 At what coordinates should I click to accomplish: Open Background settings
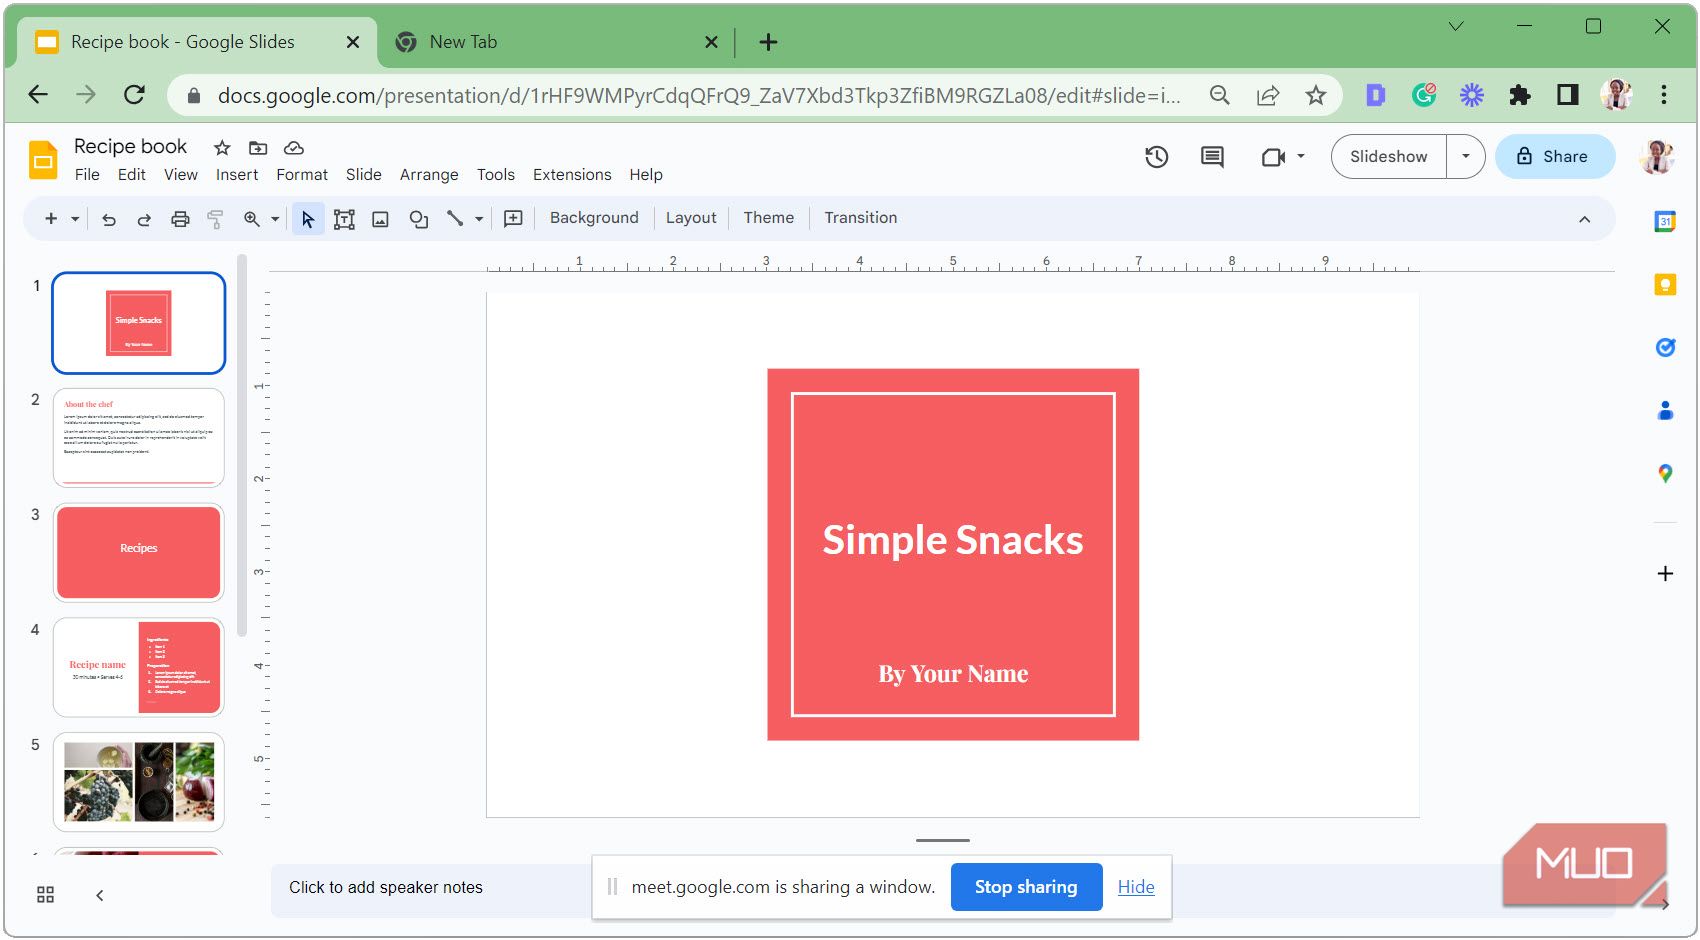(x=594, y=218)
